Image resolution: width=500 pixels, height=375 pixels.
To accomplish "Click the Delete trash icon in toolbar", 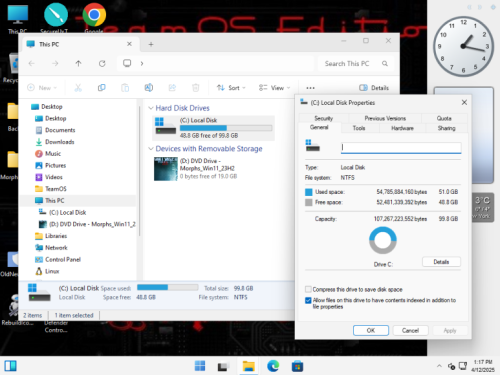I will pos(196,88).
